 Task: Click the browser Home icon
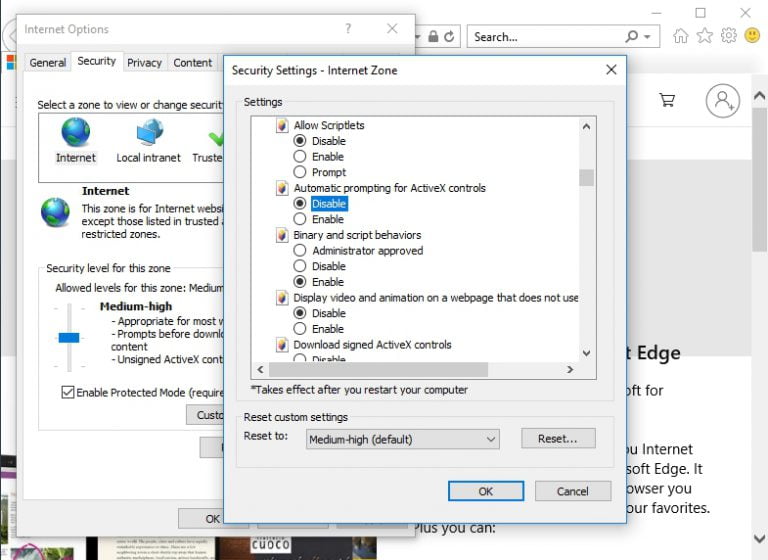680,36
